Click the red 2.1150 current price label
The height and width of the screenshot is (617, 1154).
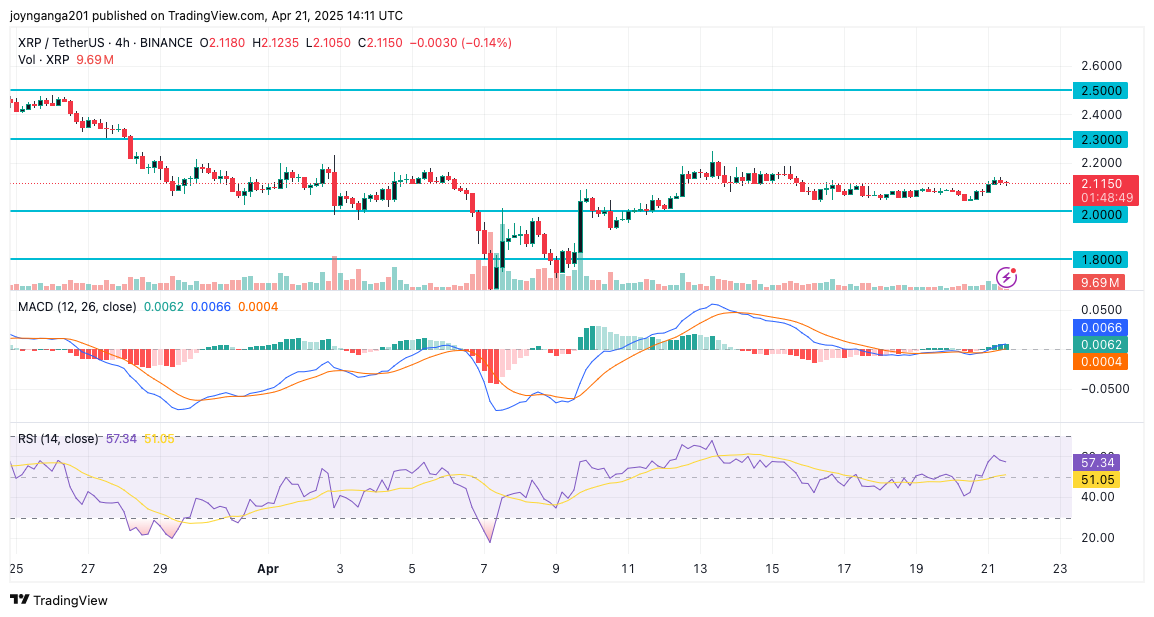1099,184
